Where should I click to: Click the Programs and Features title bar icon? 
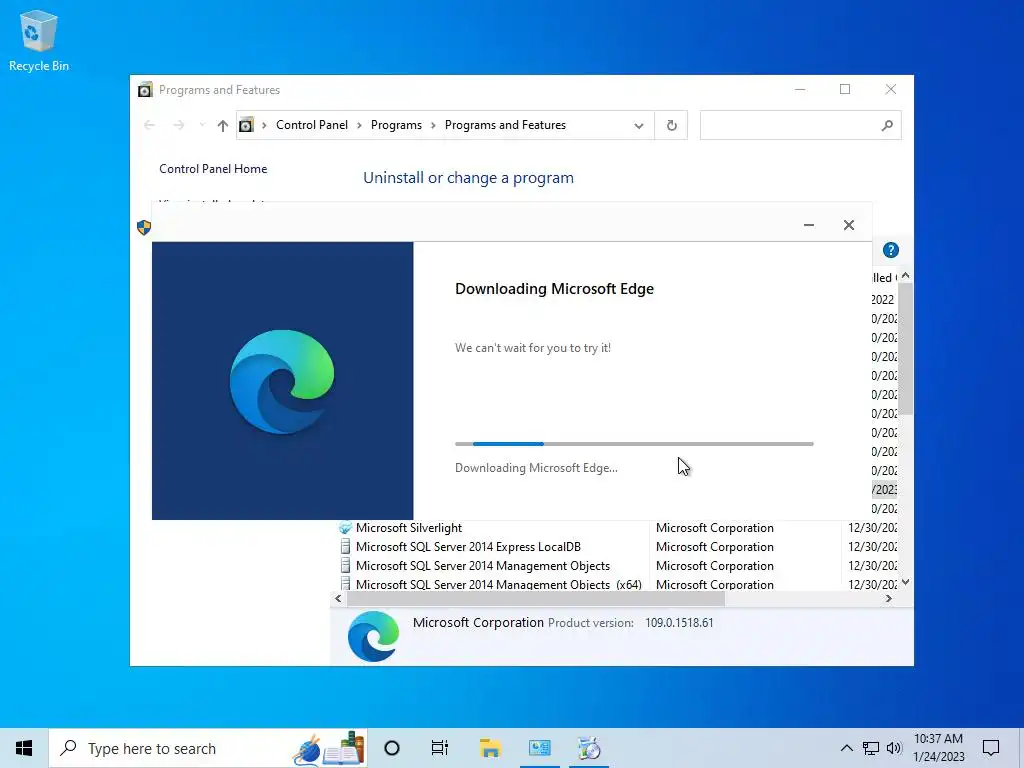tap(145, 89)
